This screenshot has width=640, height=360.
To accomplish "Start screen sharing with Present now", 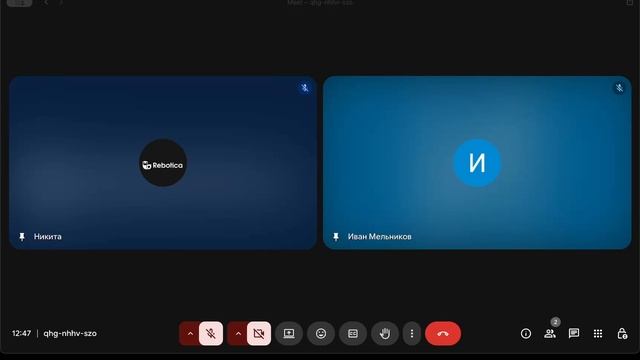I will click(289, 333).
